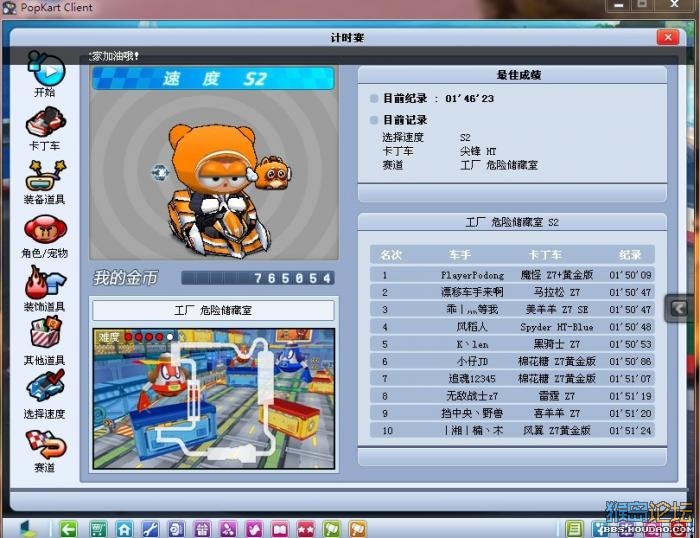Click the magenta bird icon
This screenshot has width=700, height=538.
(254, 530)
